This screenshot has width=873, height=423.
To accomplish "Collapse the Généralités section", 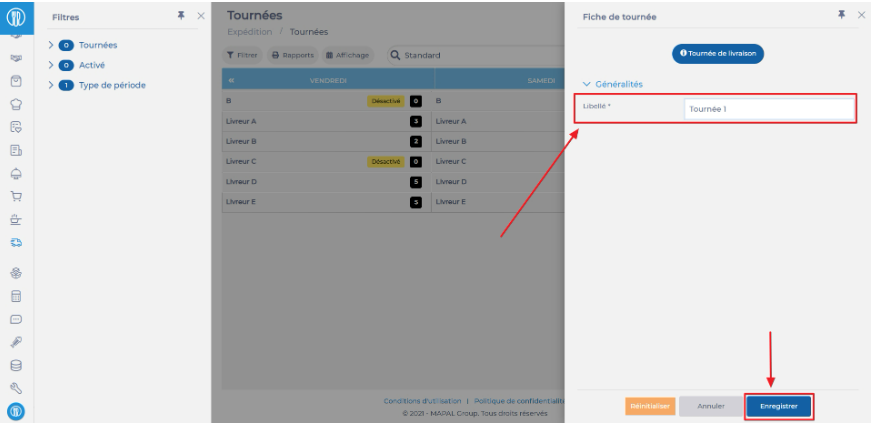I will [x=587, y=84].
